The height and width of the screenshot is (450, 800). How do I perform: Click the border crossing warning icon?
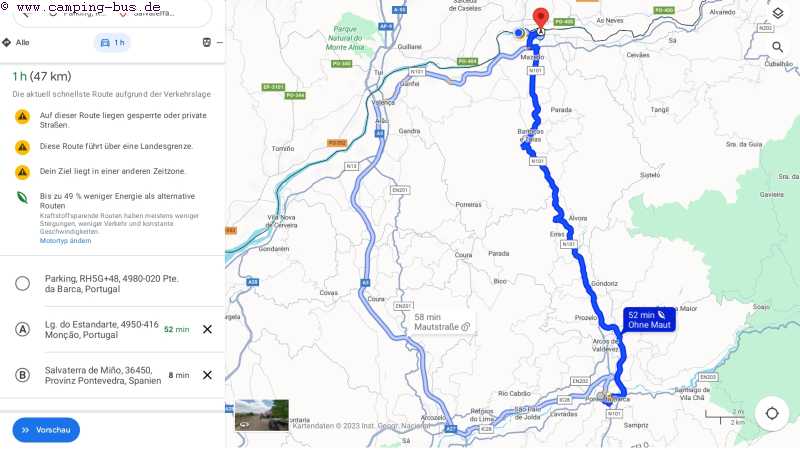pos(22,147)
